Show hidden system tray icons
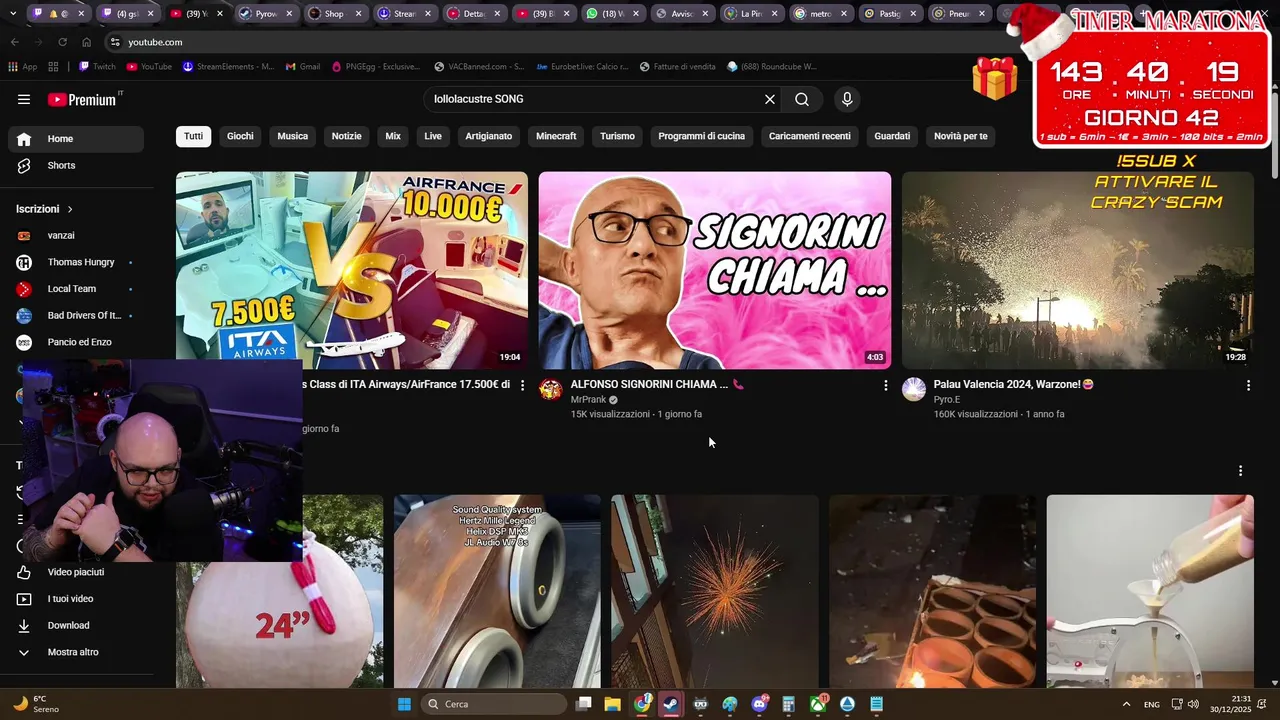This screenshot has height=720, width=1280. 1126,704
